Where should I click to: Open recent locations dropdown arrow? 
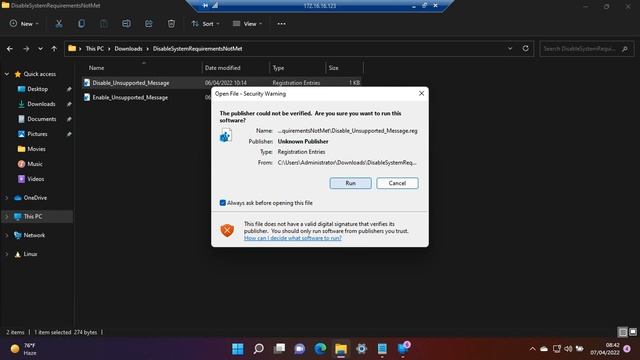coord(40,49)
